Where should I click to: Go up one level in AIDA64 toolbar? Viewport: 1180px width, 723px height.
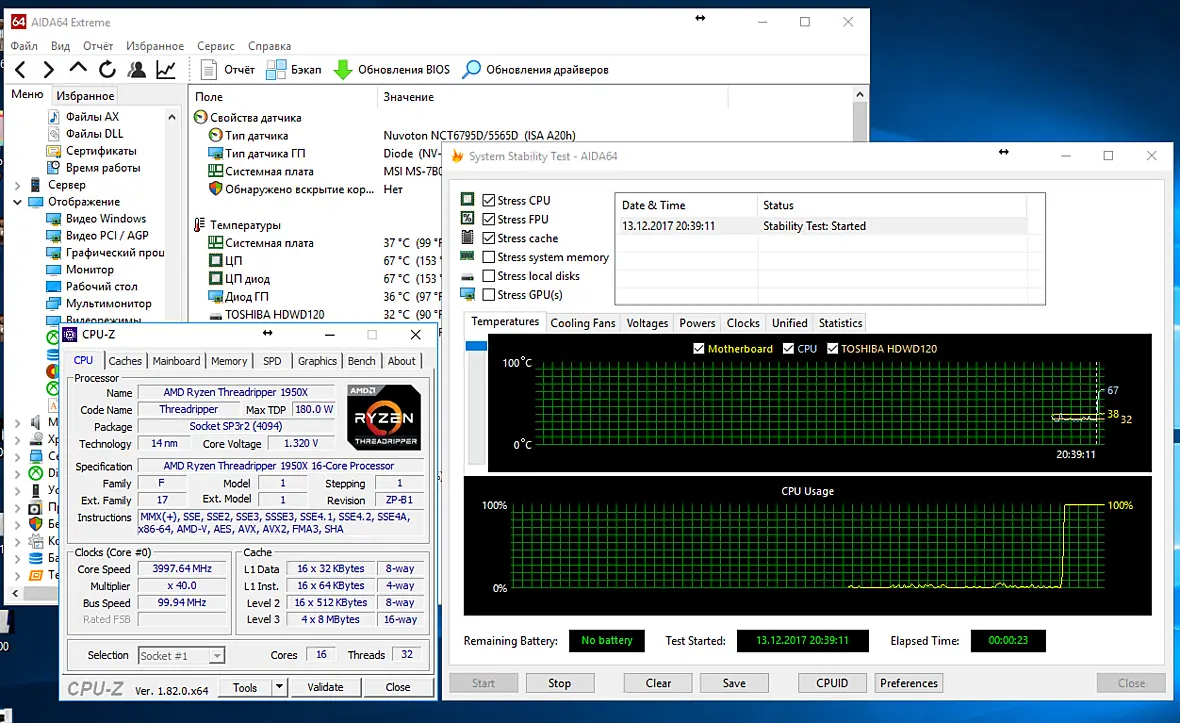pos(78,68)
